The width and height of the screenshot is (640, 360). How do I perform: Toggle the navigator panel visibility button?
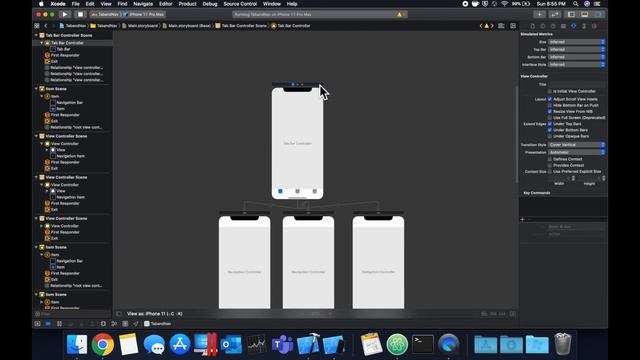click(571, 14)
